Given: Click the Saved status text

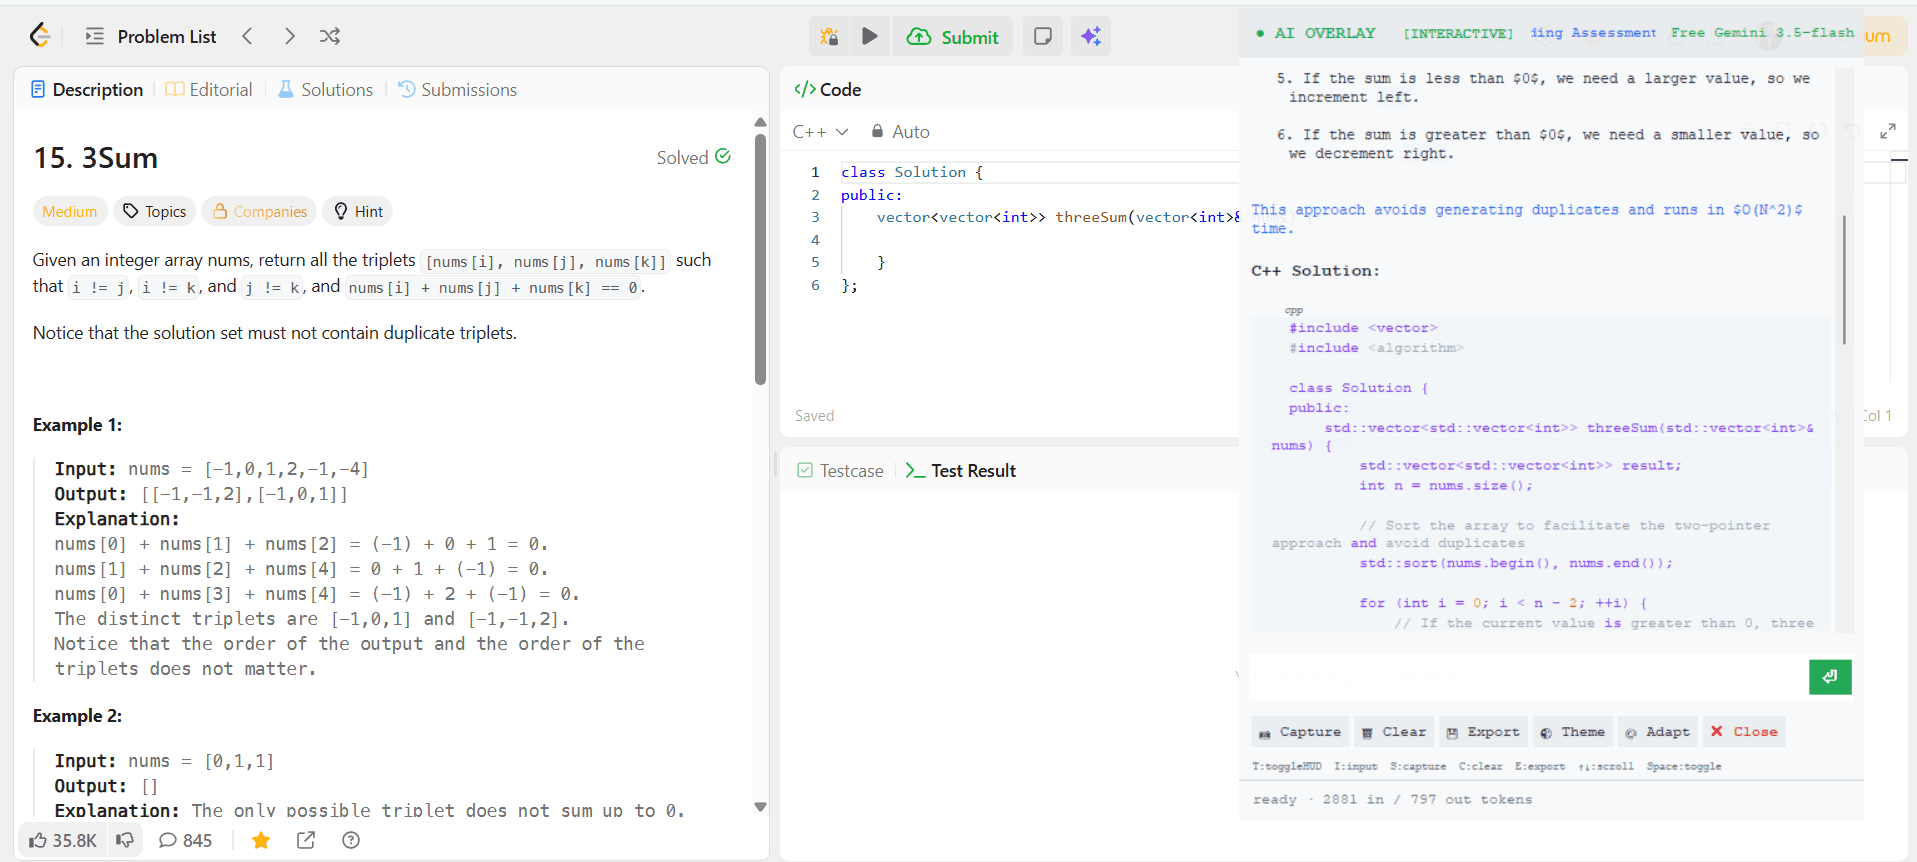Looking at the screenshot, I should click(x=814, y=416).
